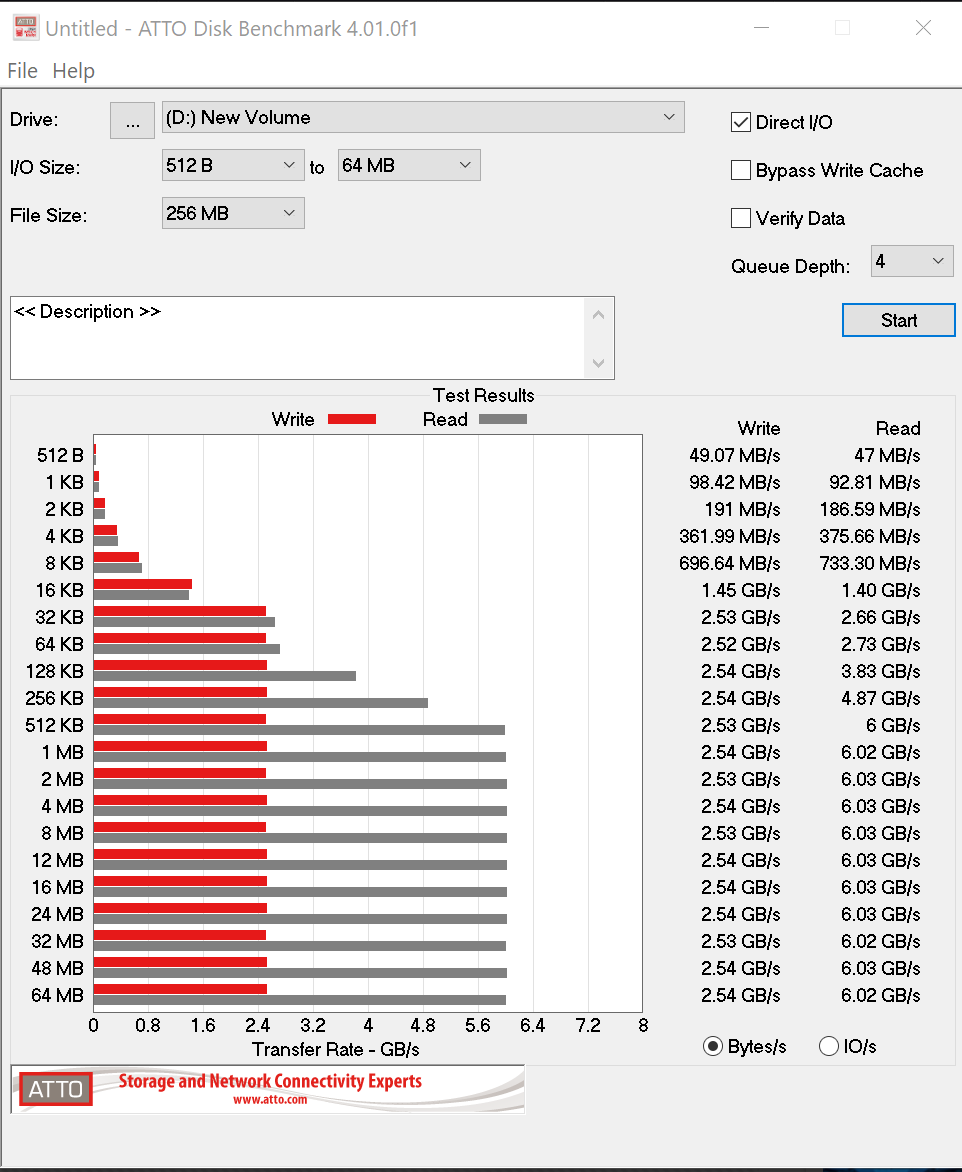Disable the Direct I/O checkbox
Image resolution: width=962 pixels, height=1172 pixels.
(x=741, y=123)
